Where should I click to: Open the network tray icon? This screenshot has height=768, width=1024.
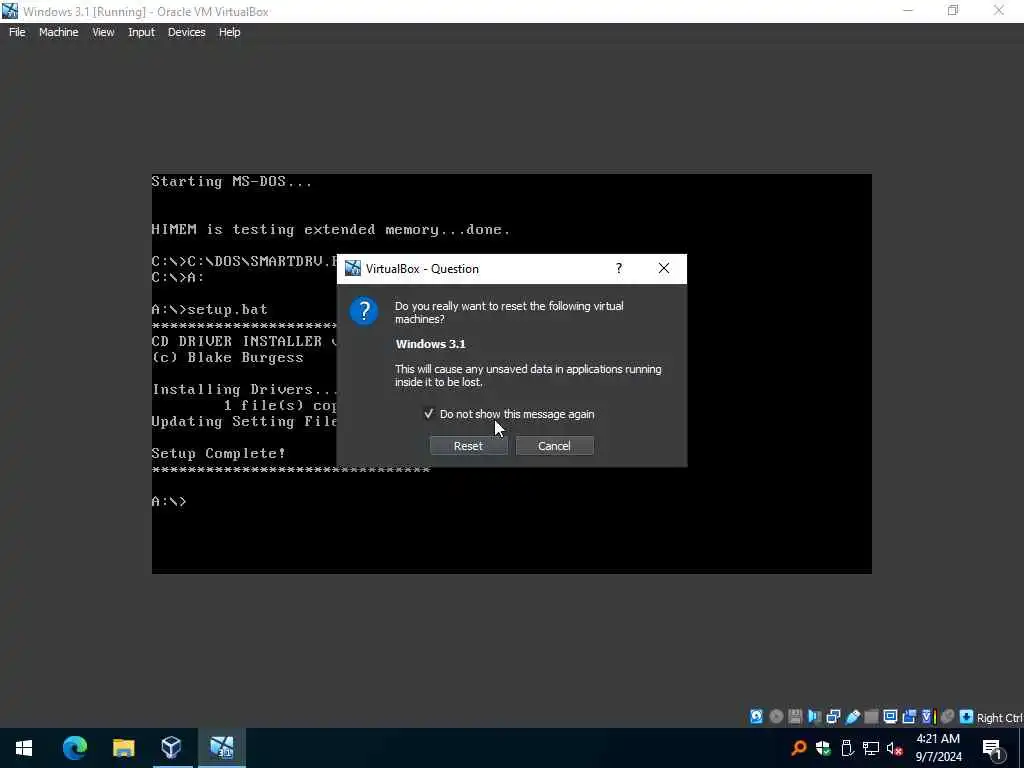(x=871, y=748)
